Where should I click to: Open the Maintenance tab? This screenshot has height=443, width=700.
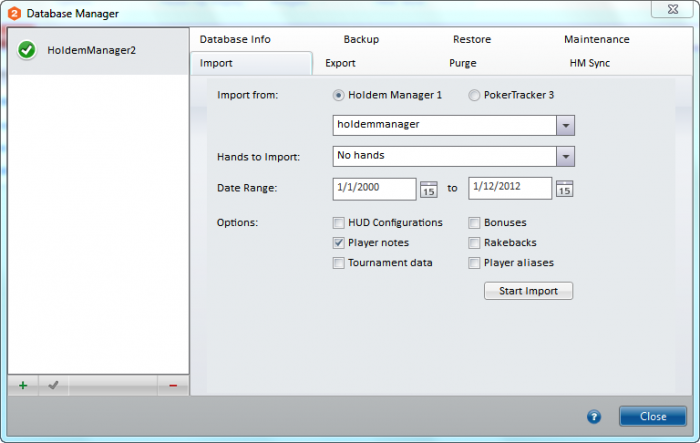pyautogui.click(x=597, y=39)
